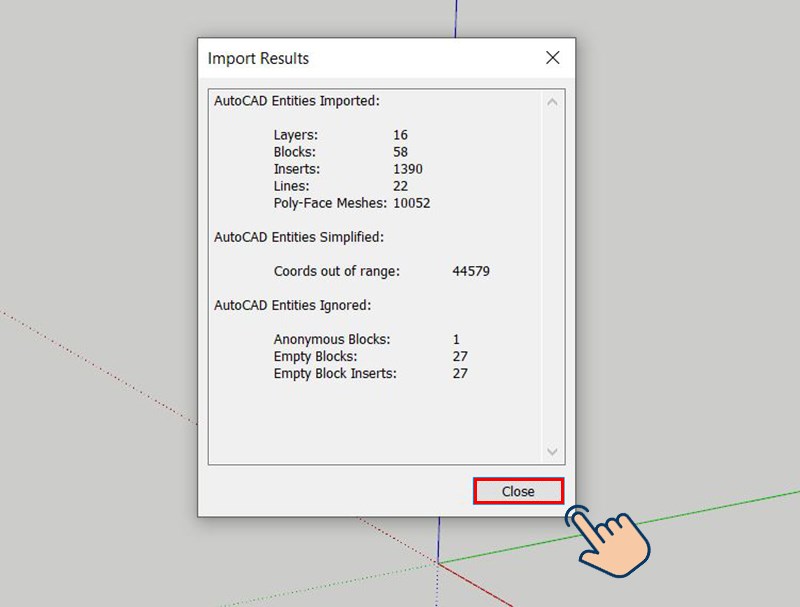Click the 'Poly-Face Meshes:' label
This screenshot has height=607, width=800.
330,203
